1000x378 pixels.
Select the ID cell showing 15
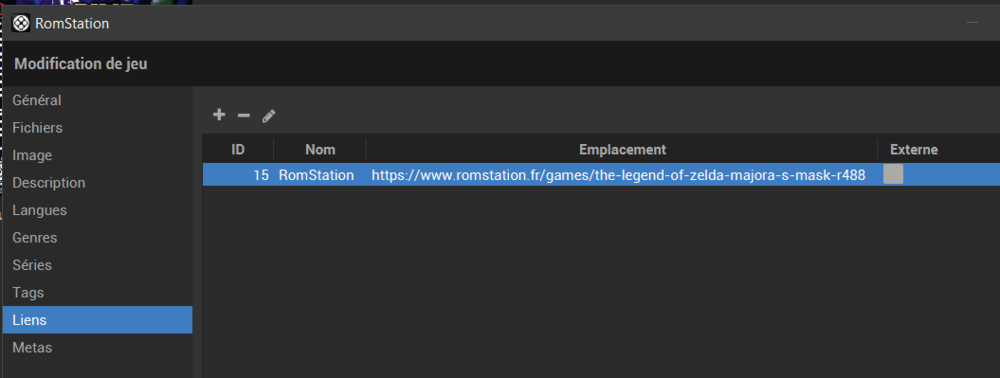pos(238,175)
